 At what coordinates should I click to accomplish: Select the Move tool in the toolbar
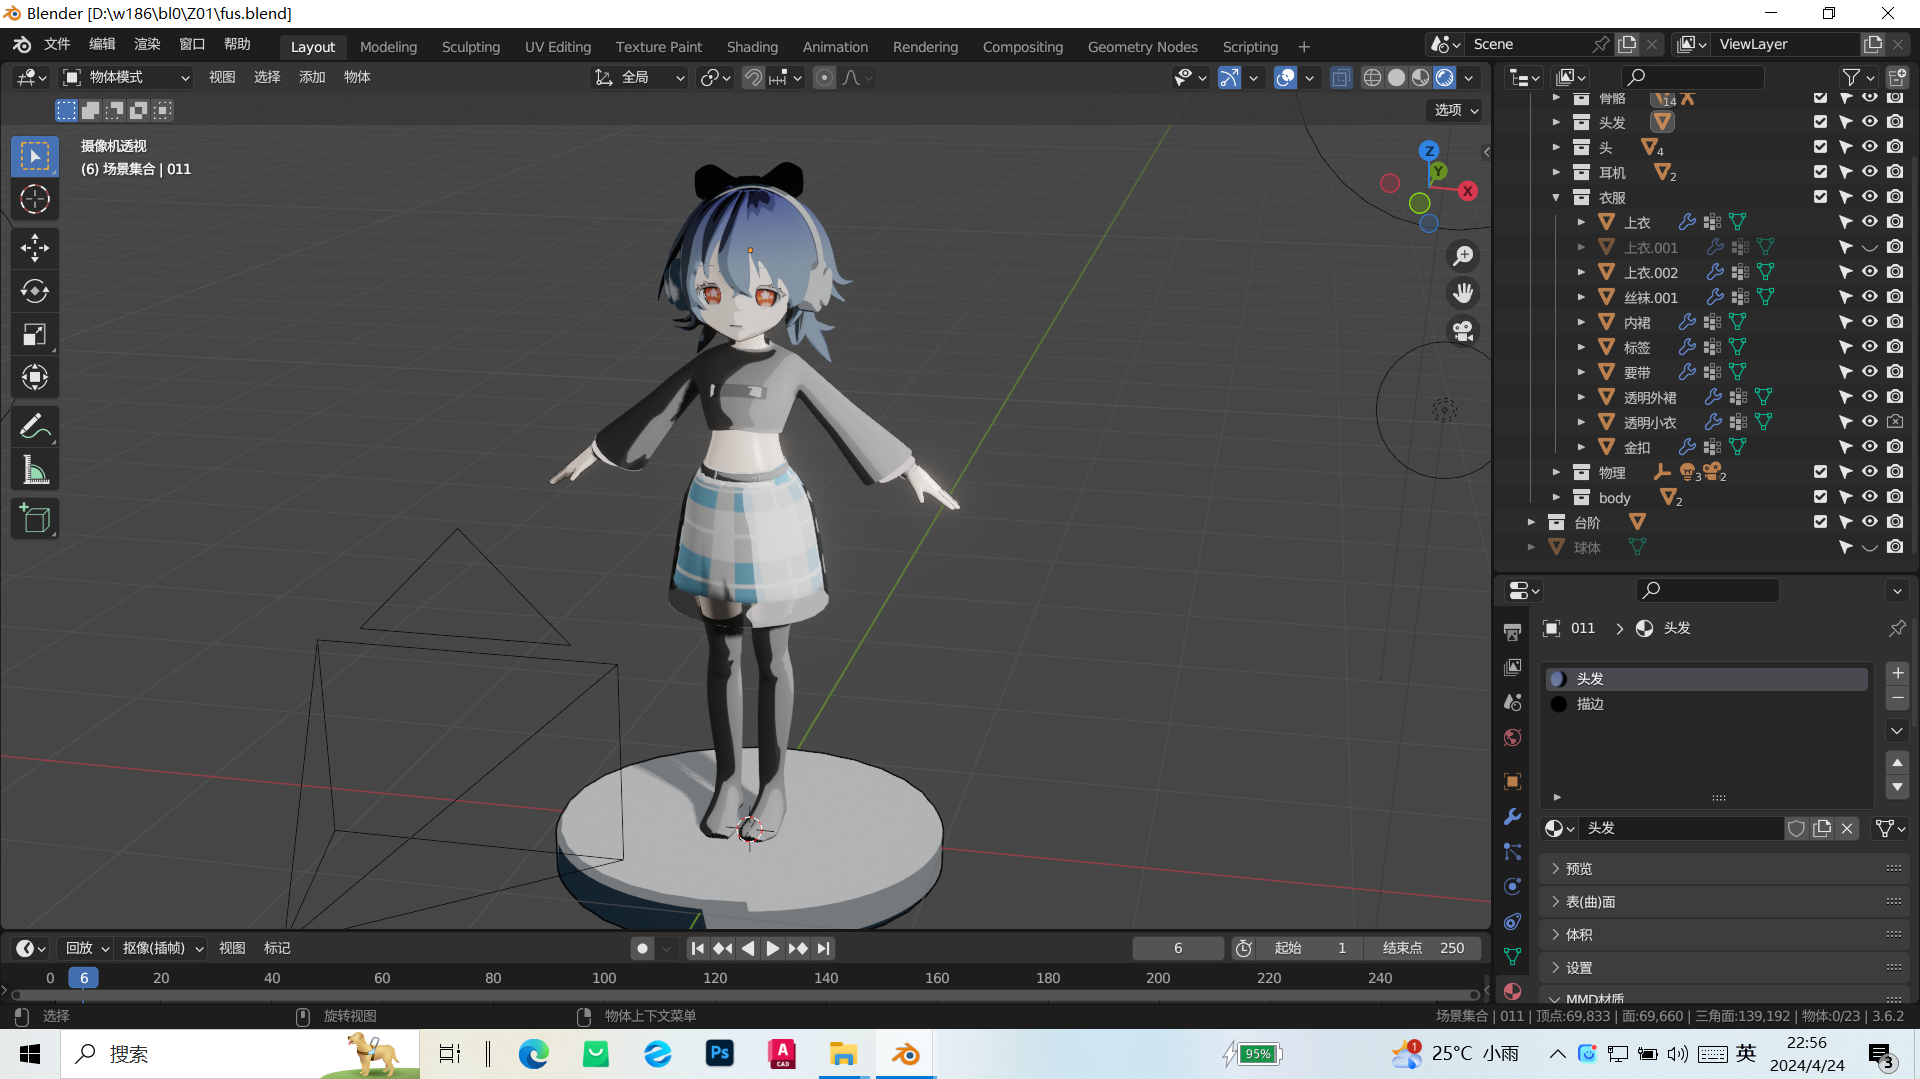pos(35,247)
